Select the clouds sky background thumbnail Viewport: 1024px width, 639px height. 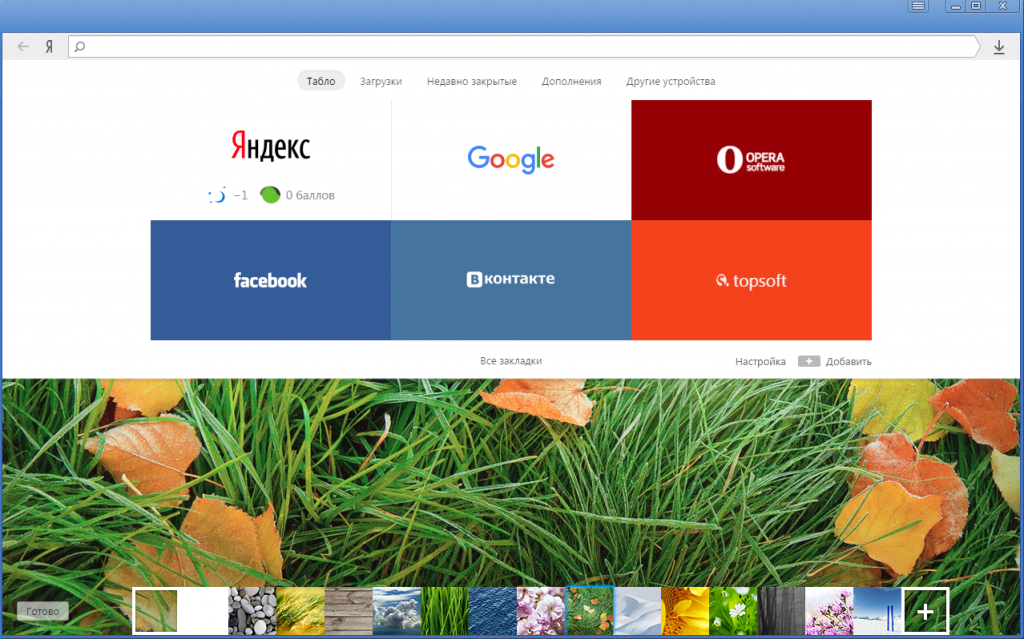(x=397, y=610)
